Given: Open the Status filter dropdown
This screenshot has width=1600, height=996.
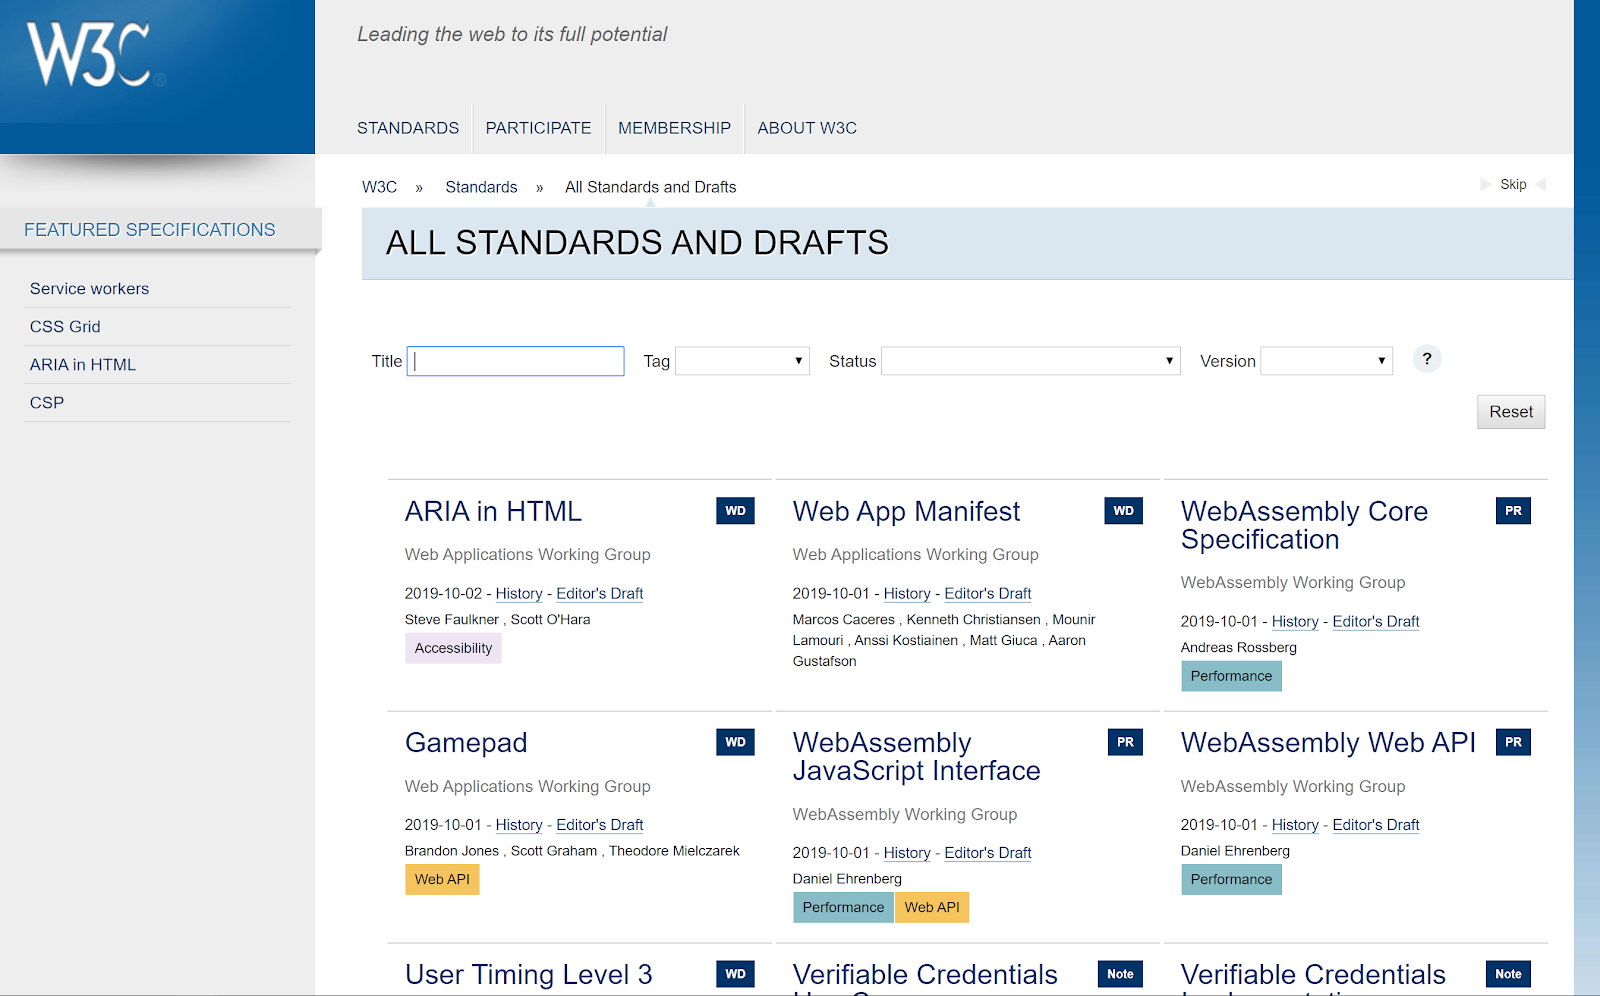Looking at the screenshot, I should 1030,361.
